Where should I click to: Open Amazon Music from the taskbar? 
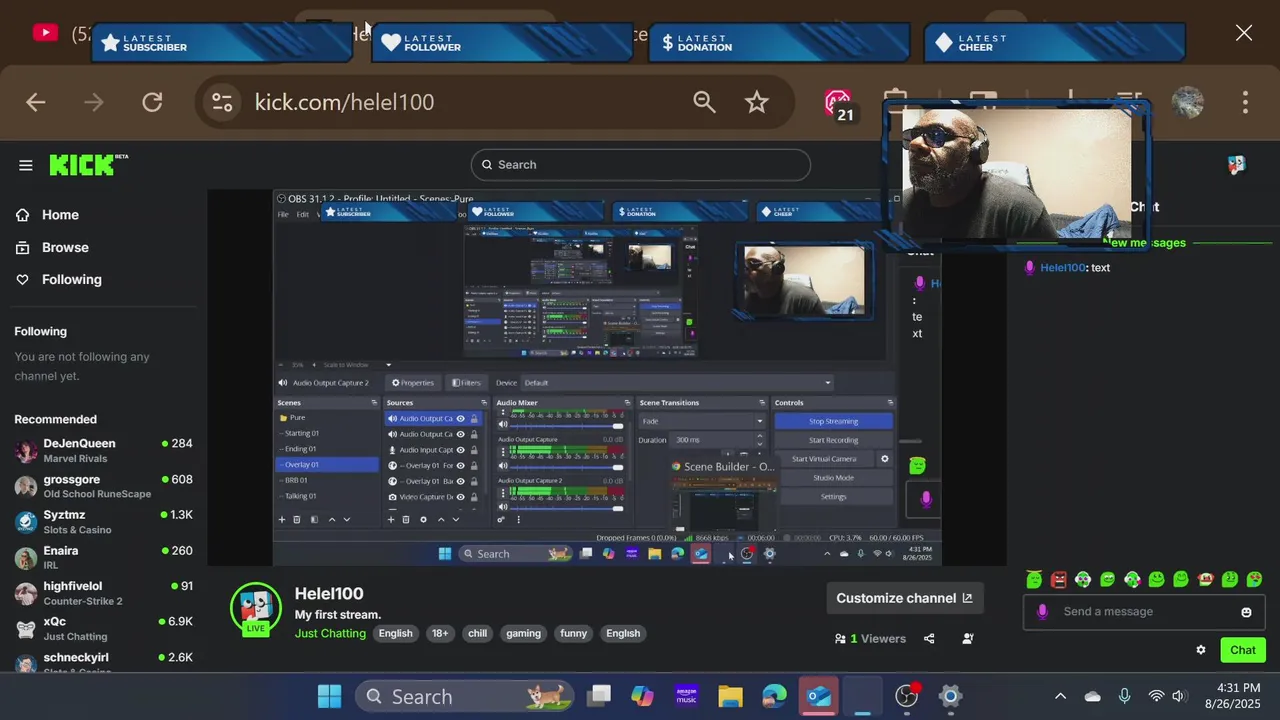686,696
